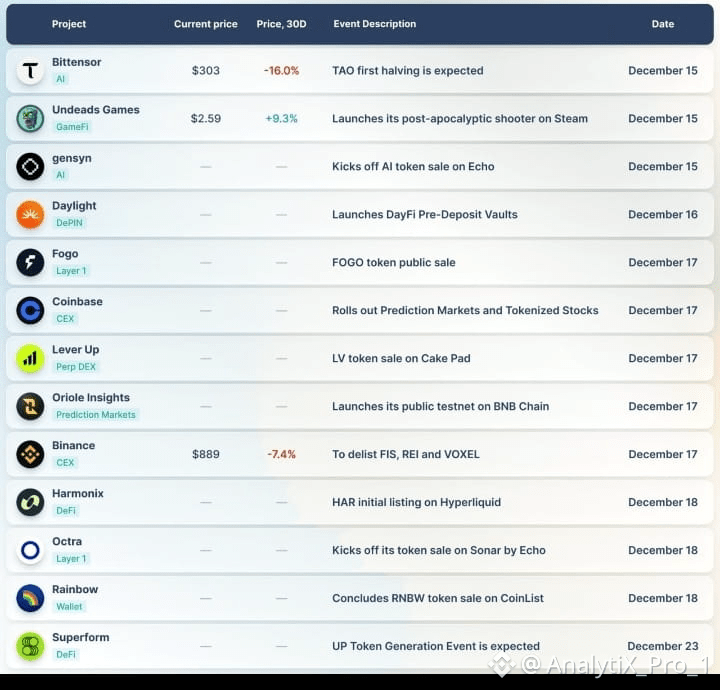Click 'FOGO token public sale'
The height and width of the screenshot is (690, 720).
coord(394,263)
